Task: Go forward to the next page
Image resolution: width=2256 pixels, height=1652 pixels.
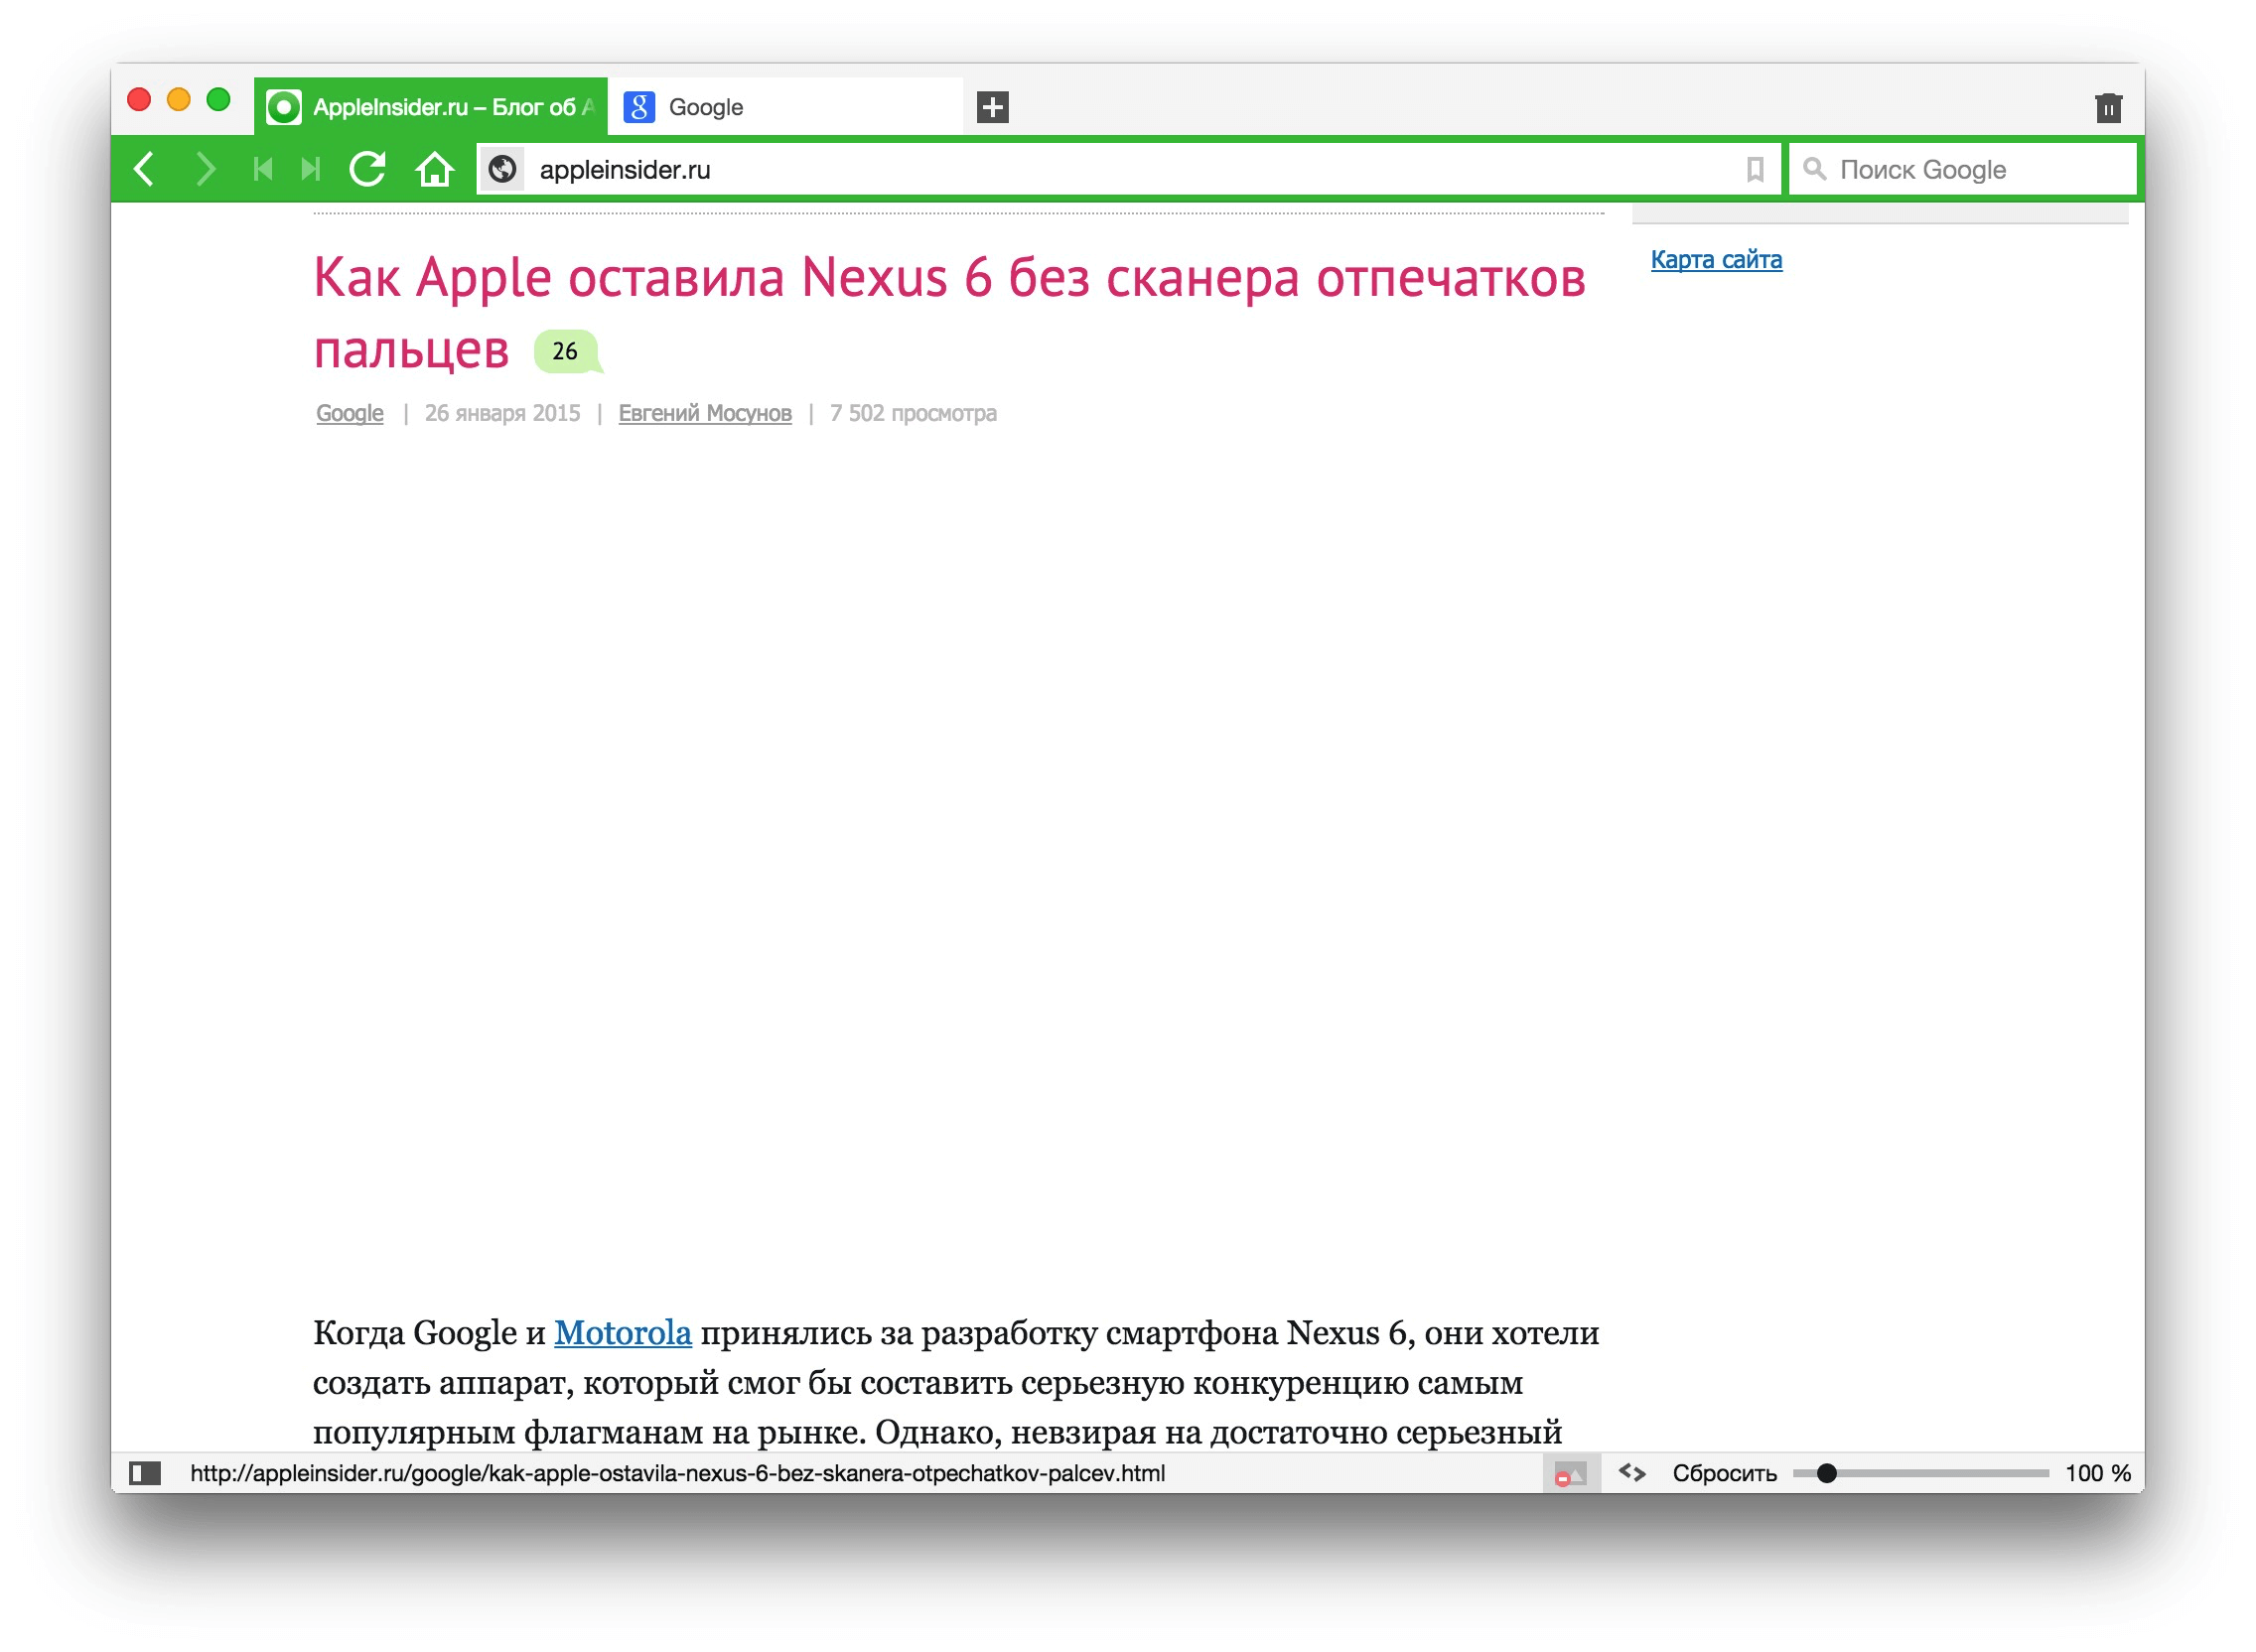Action: (x=205, y=169)
